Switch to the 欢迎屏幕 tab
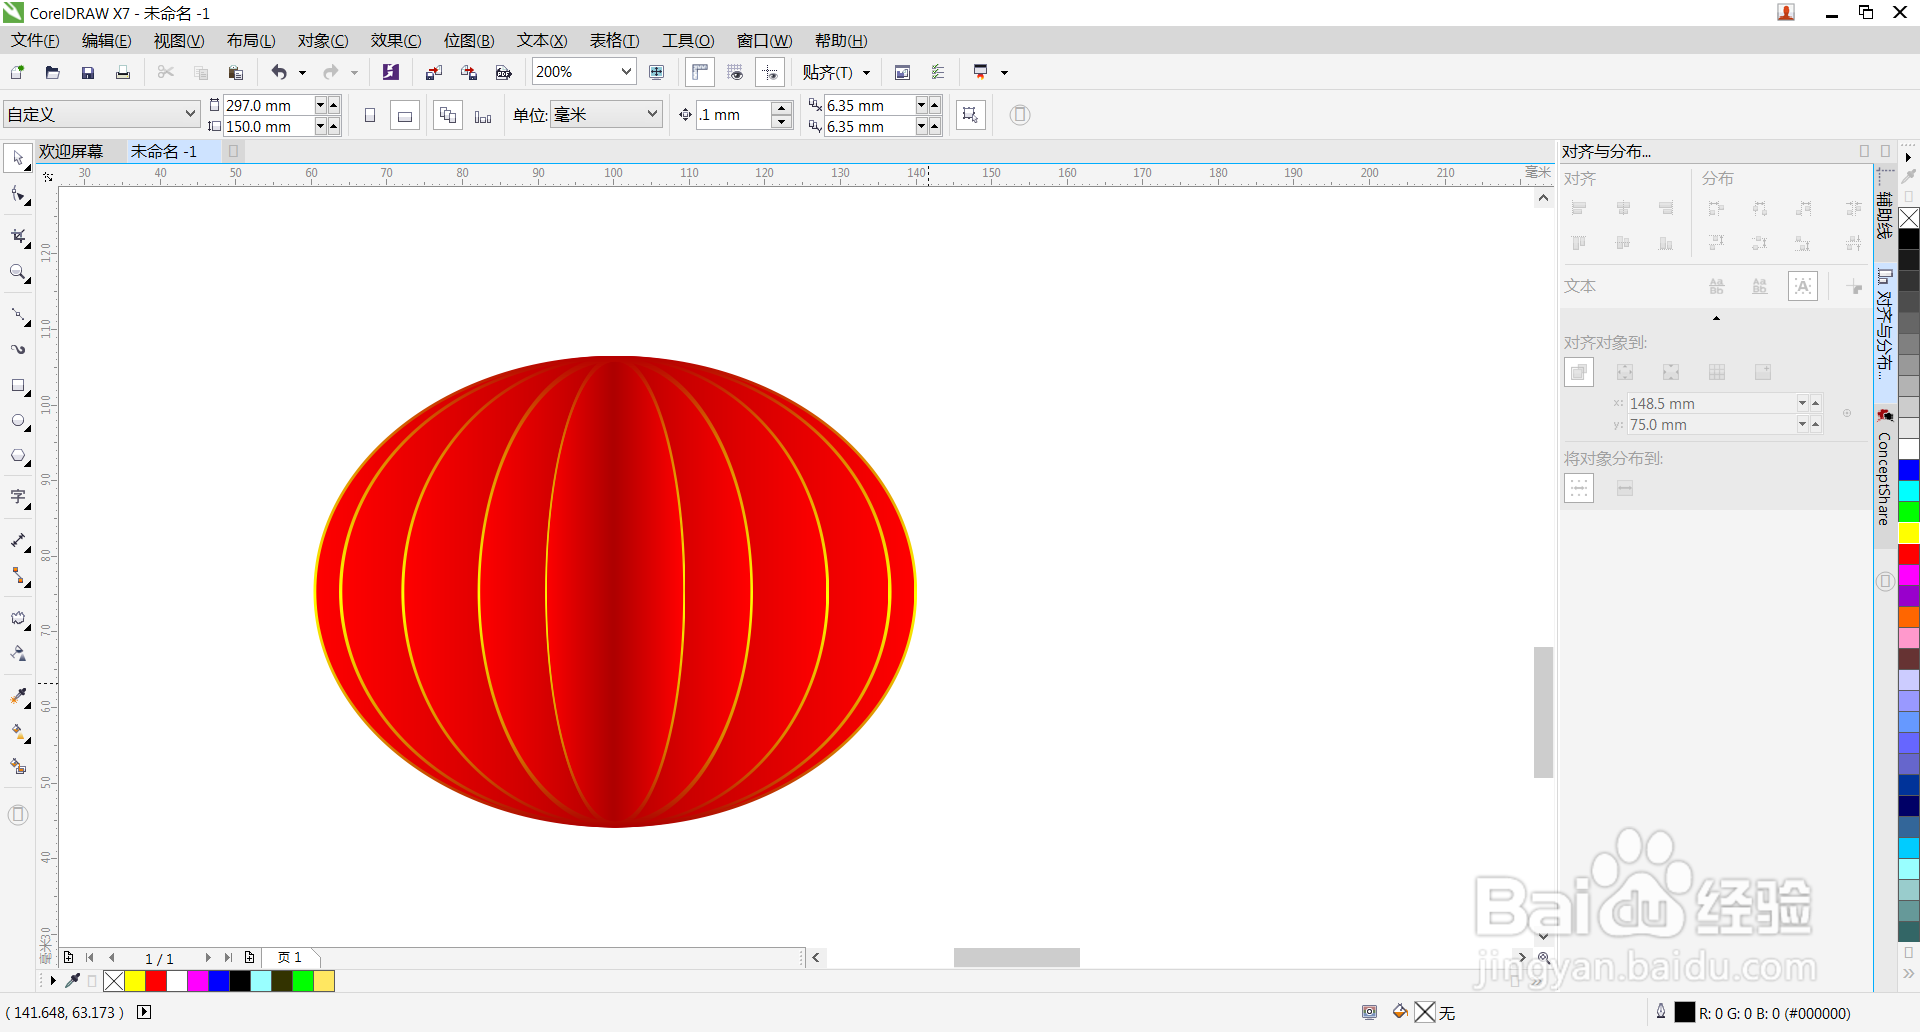This screenshot has width=1920, height=1032. click(71, 151)
